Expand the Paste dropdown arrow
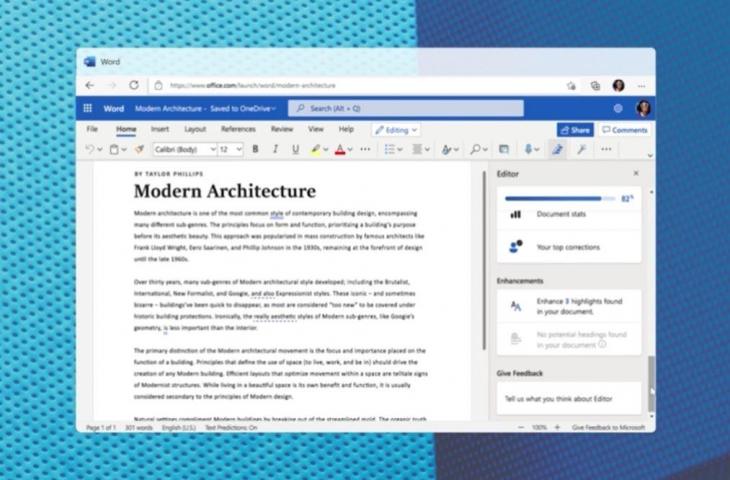The width and height of the screenshot is (730, 480). (124, 149)
